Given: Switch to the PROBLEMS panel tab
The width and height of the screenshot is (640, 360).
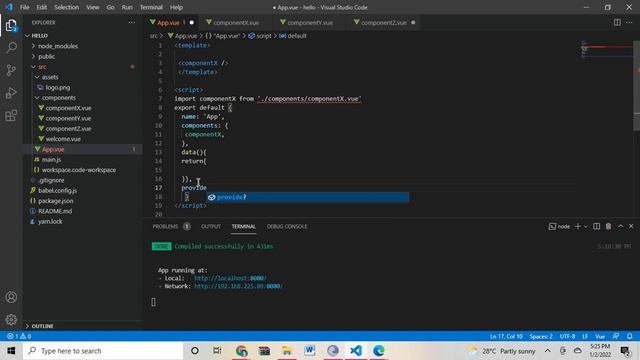Looking at the screenshot, I should pyautogui.click(x=165, y=227).
